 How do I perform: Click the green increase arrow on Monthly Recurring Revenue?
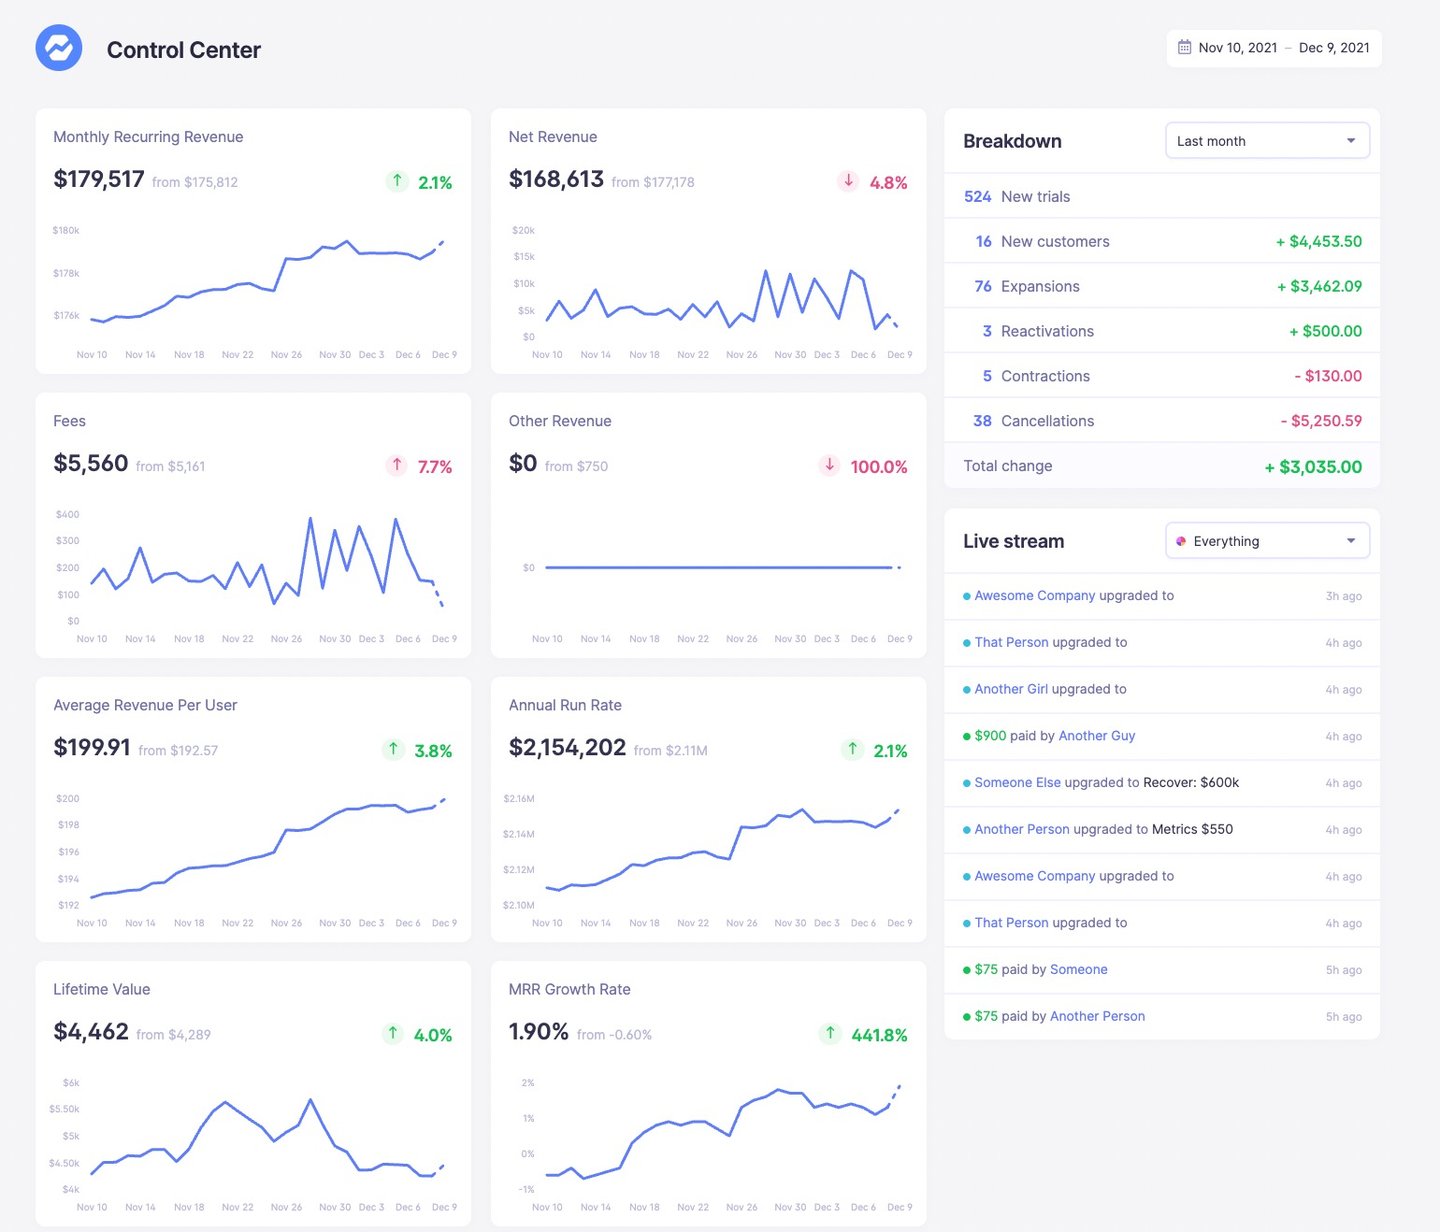point(396,182)
